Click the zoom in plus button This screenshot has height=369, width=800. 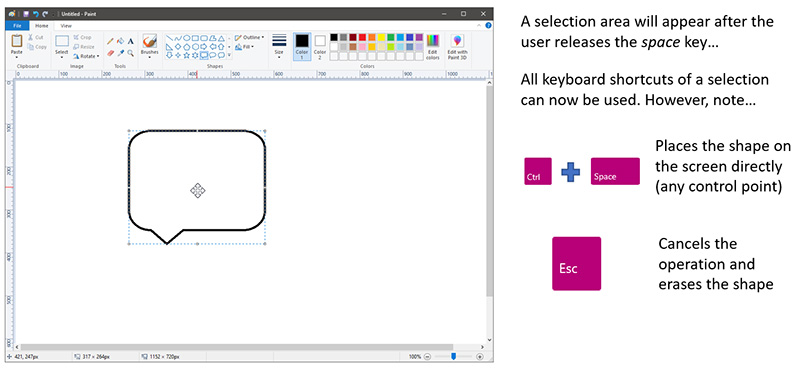480,357
